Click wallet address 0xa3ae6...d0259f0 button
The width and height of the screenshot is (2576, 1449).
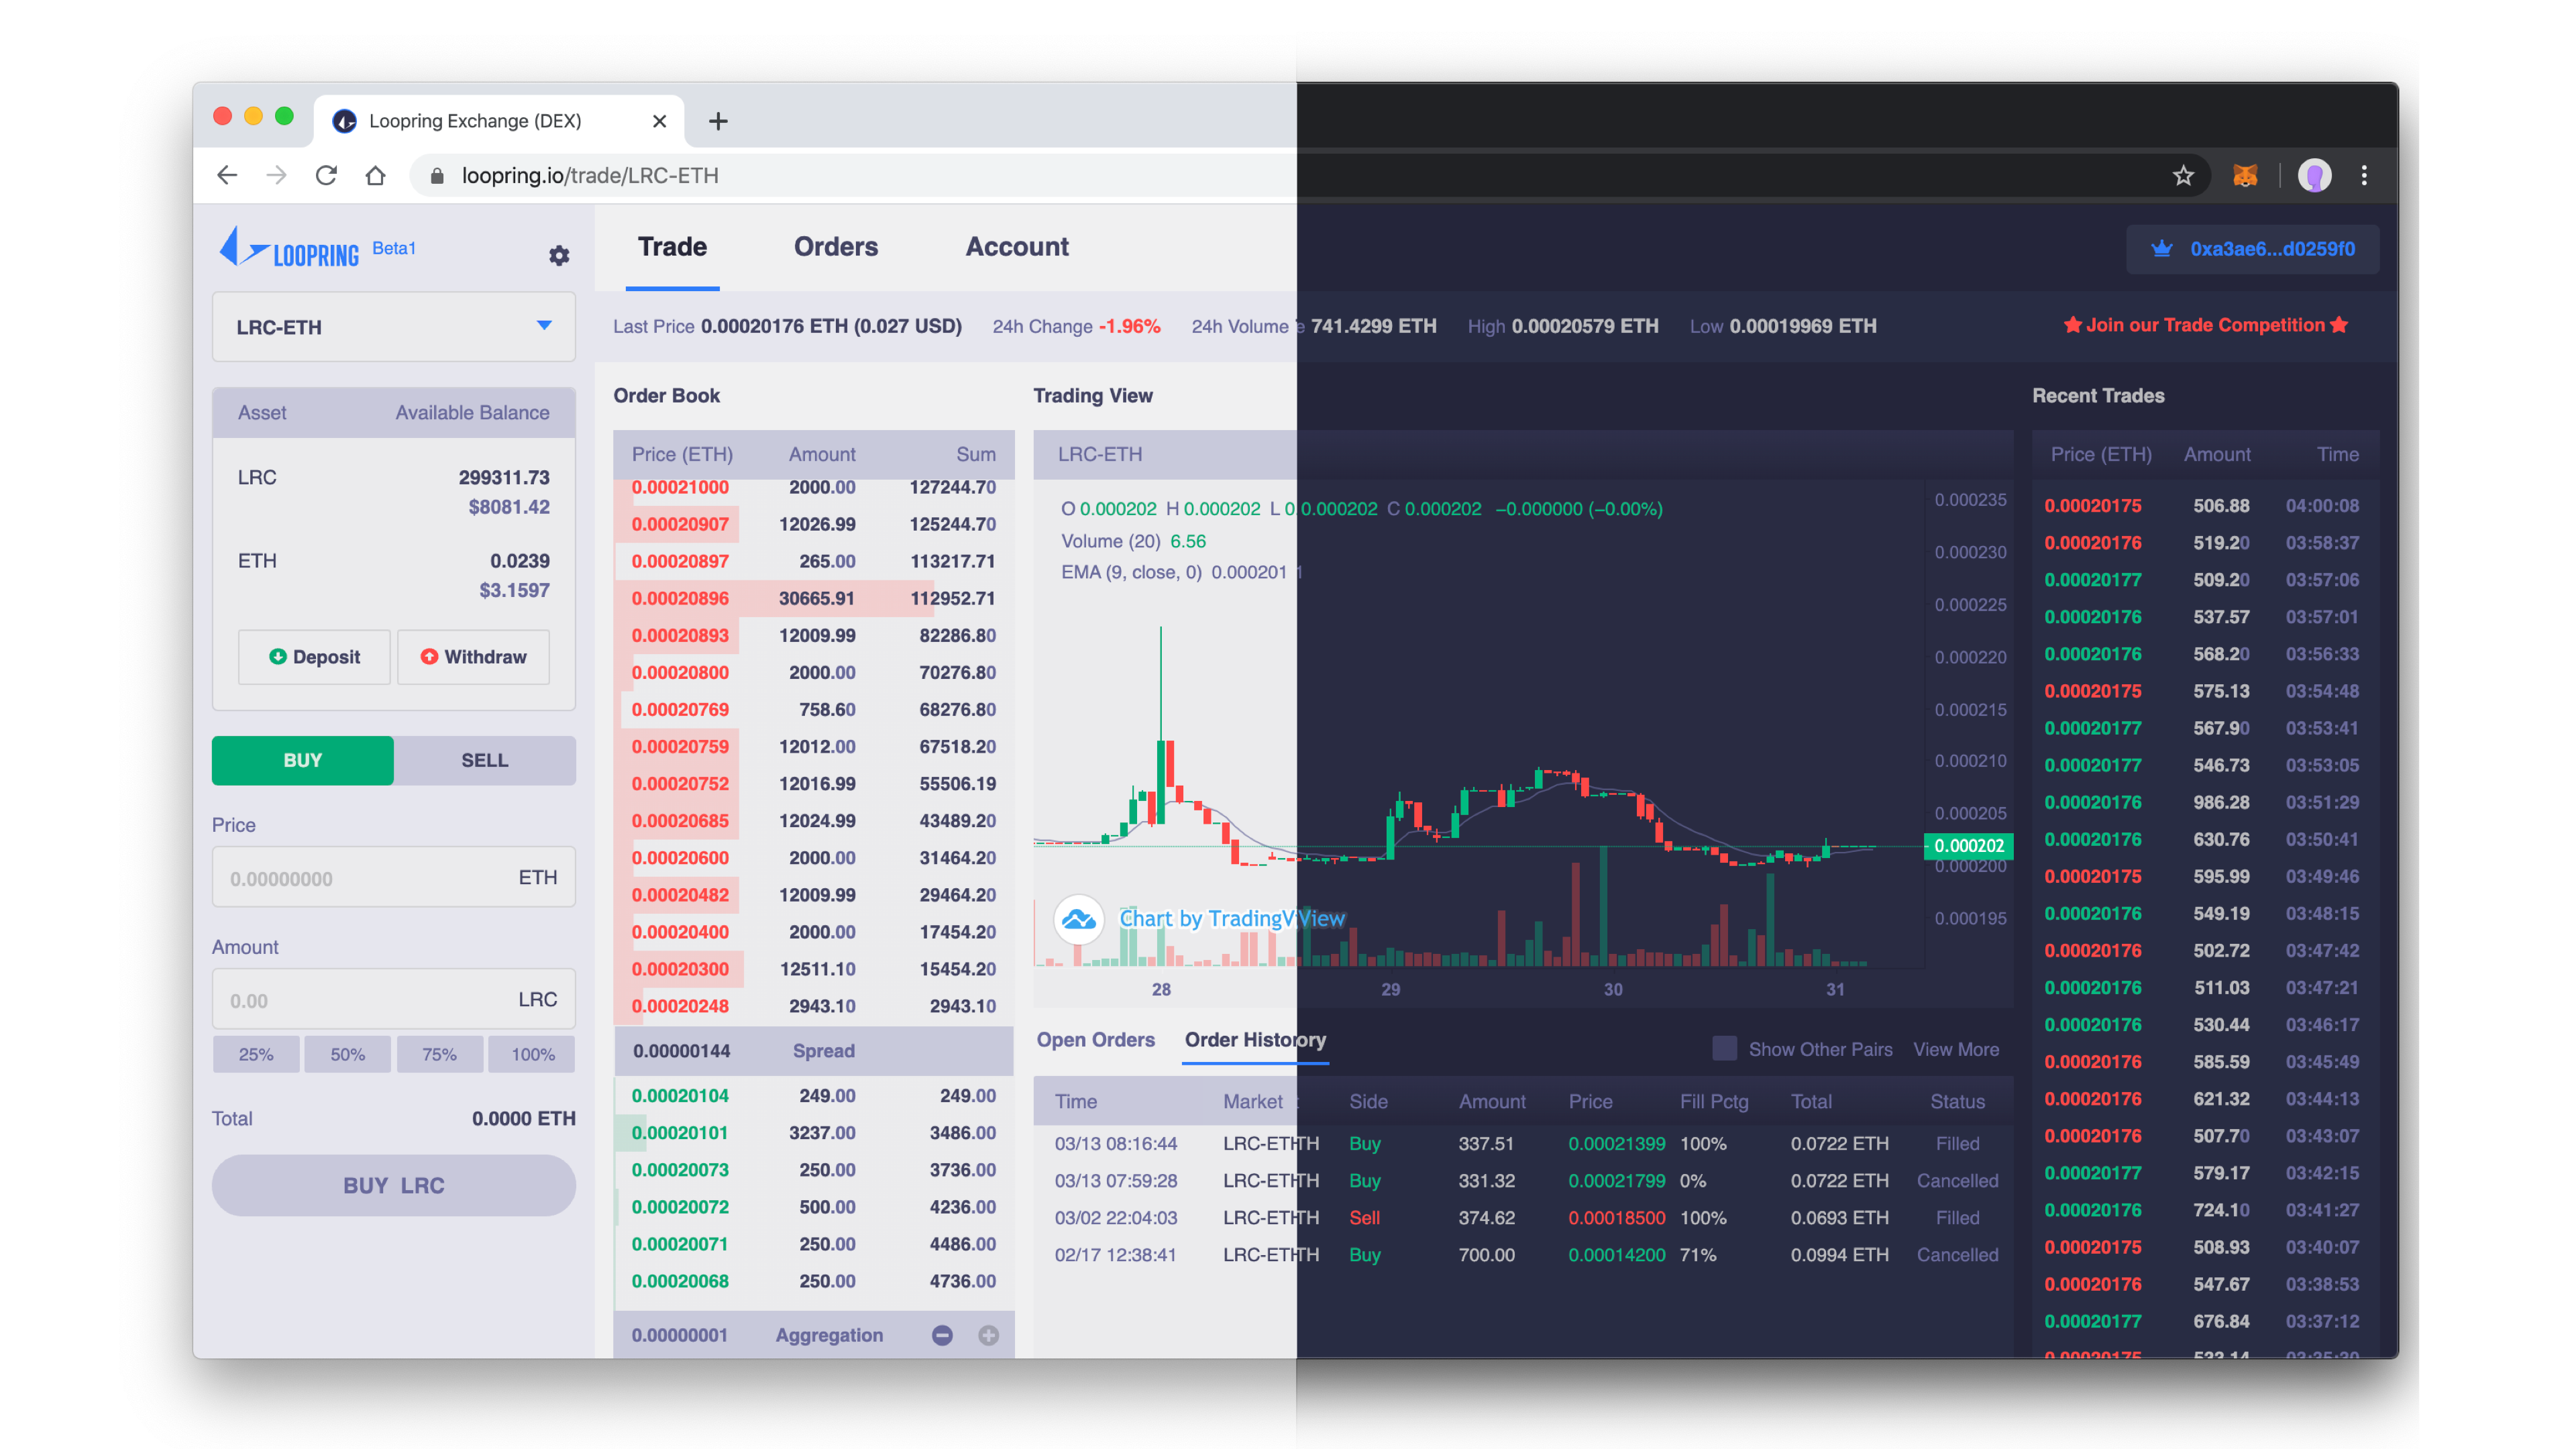tap(2252, 249)
